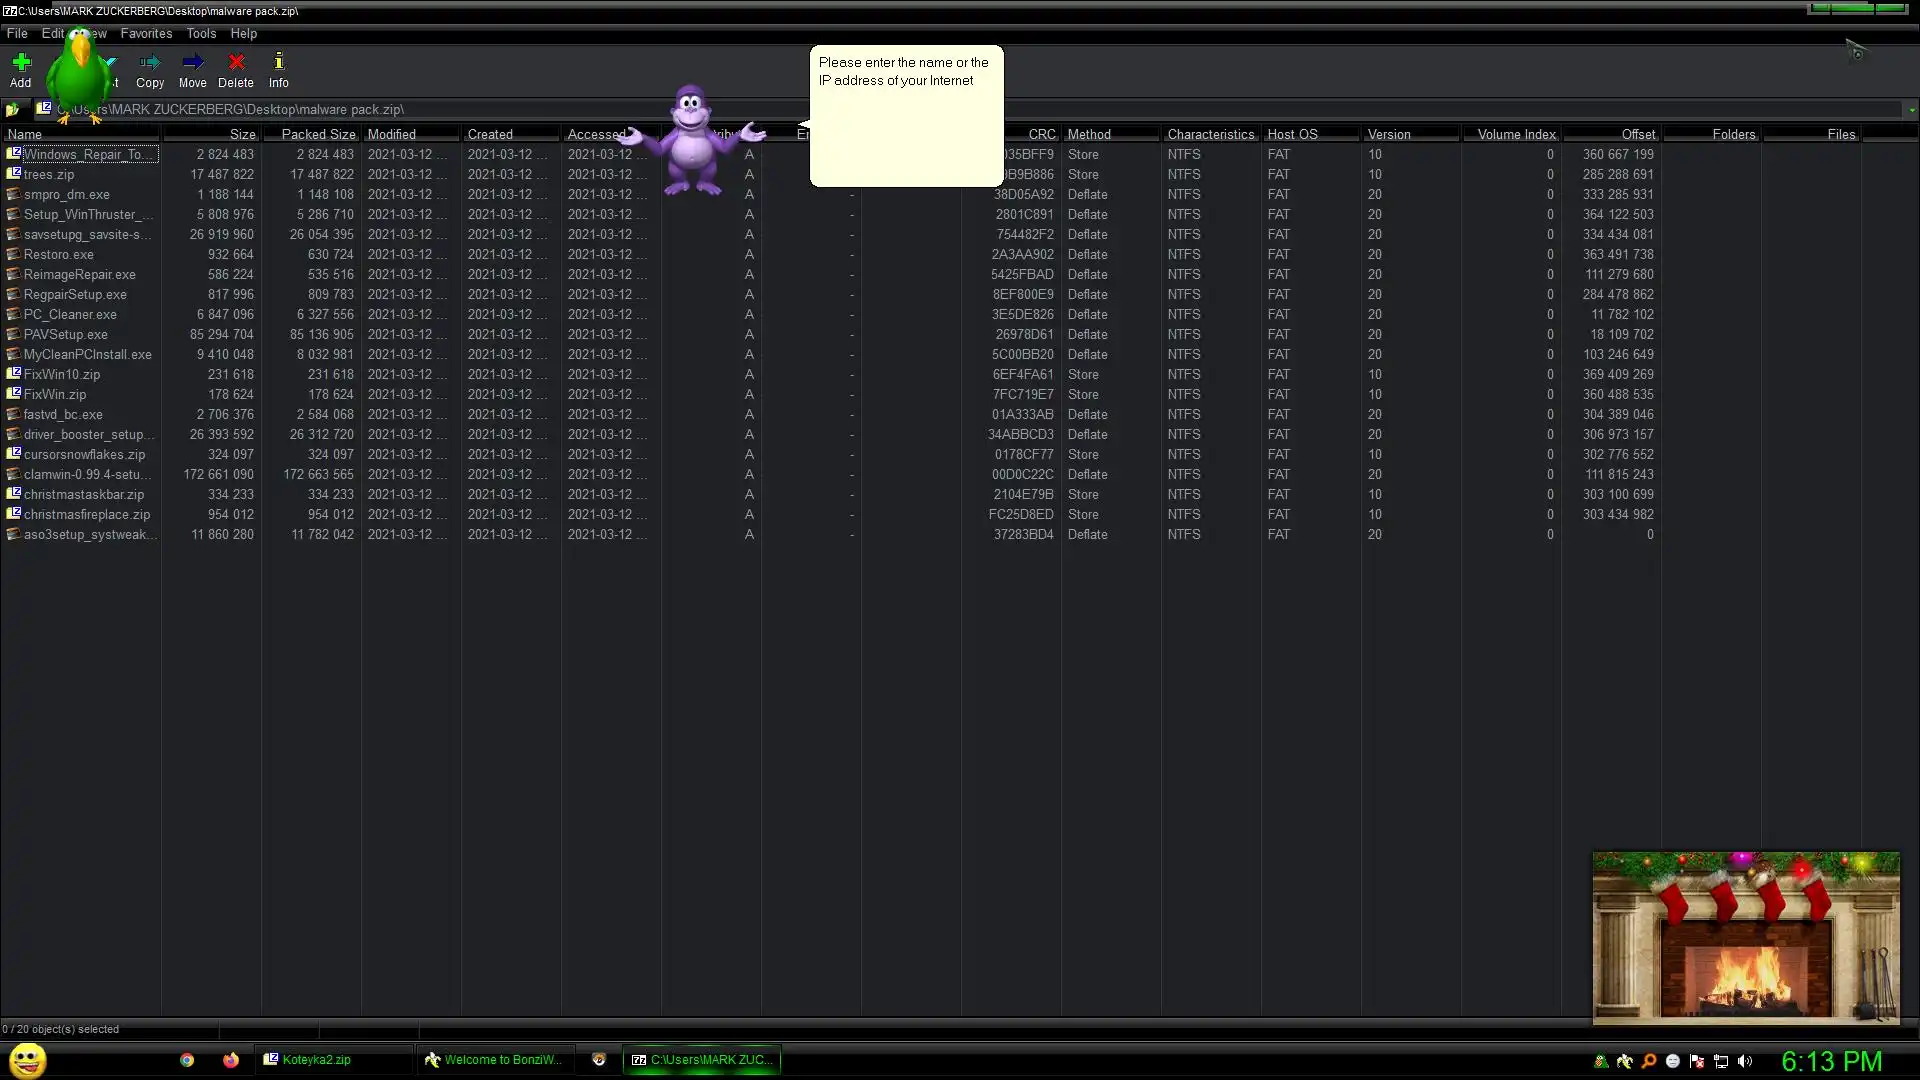The height and width of the screenshot is (1080, 1920).
Task: Click the volume speaker tray icon
Action: [1745, 1061]
